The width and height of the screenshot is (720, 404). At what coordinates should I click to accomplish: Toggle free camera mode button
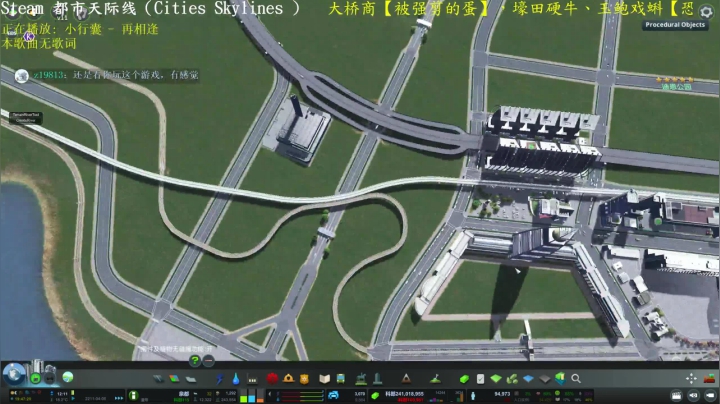pos(693,395)
